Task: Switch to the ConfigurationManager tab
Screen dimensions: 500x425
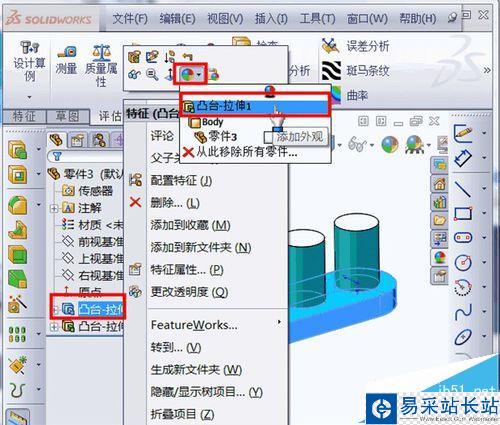Action: point(100,140)
